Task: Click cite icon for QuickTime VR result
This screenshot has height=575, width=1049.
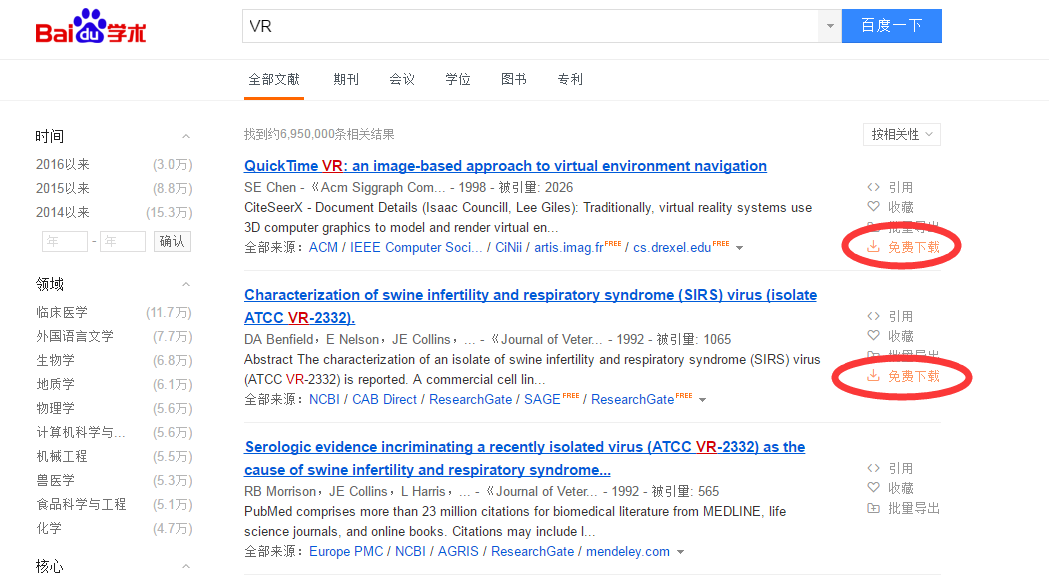Action: coord(873,187)
